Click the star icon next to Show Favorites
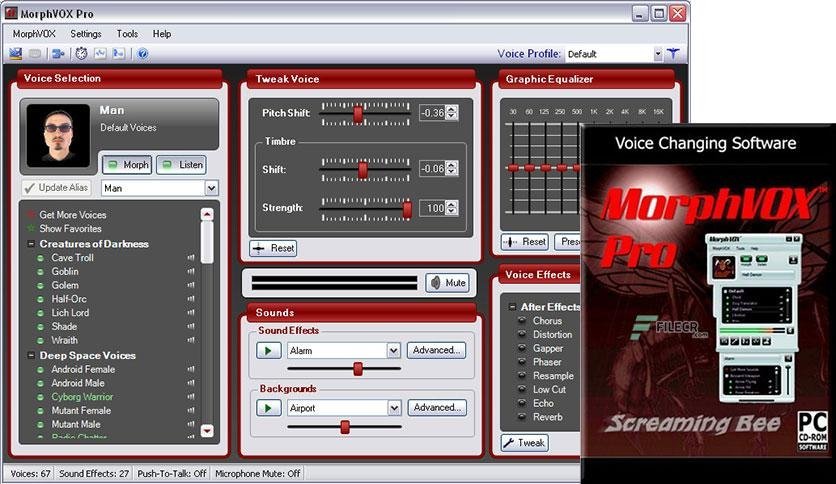The image size is (836, 484). coord(31,229)
